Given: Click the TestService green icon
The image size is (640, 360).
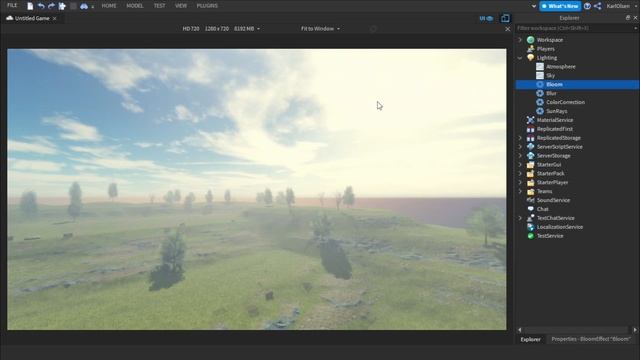Looking at the screenshot, I should click(531, 236).
